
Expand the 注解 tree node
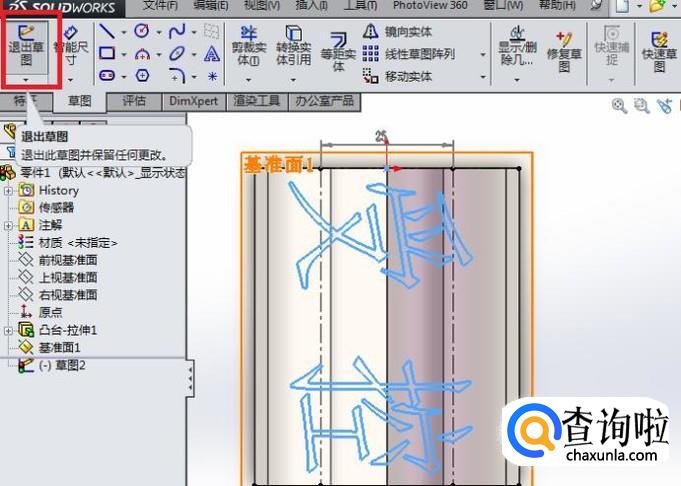(8, 225)
